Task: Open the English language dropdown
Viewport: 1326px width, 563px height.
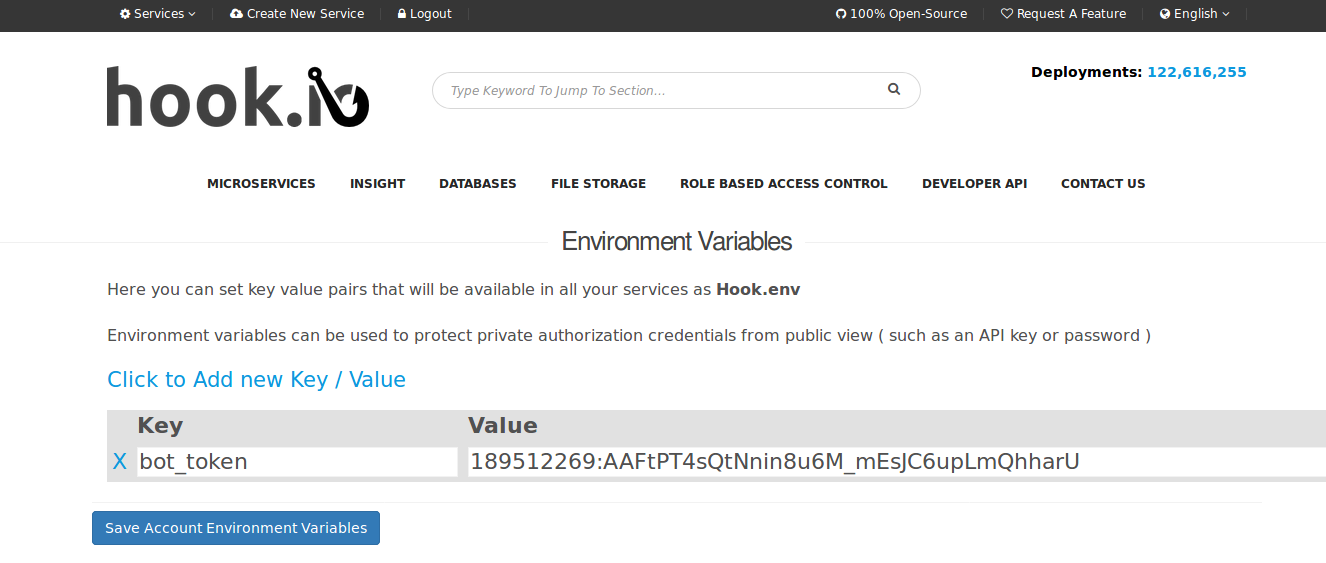Action: (x=1195, y=14)
